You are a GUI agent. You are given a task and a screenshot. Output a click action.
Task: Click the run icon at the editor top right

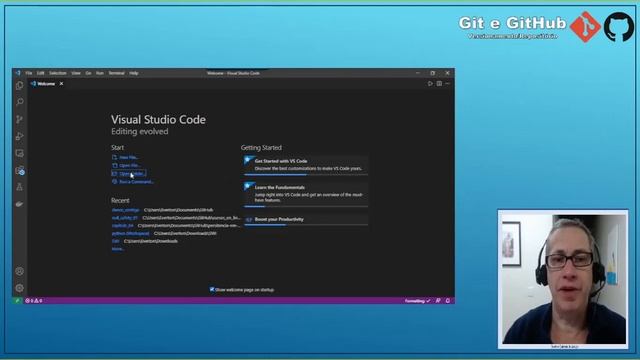point(430,84)
